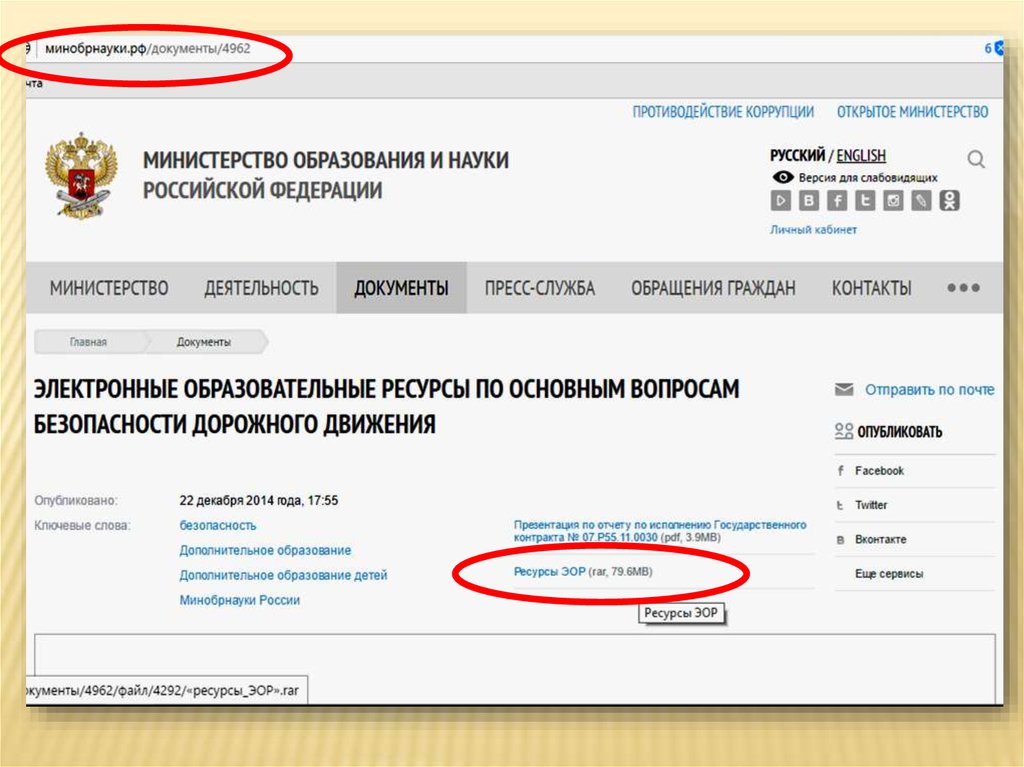The height and width of the screenshot is (767, 1024).
Task: Click the envelope icon by Отправить по почте
Action: click(844, 389)
